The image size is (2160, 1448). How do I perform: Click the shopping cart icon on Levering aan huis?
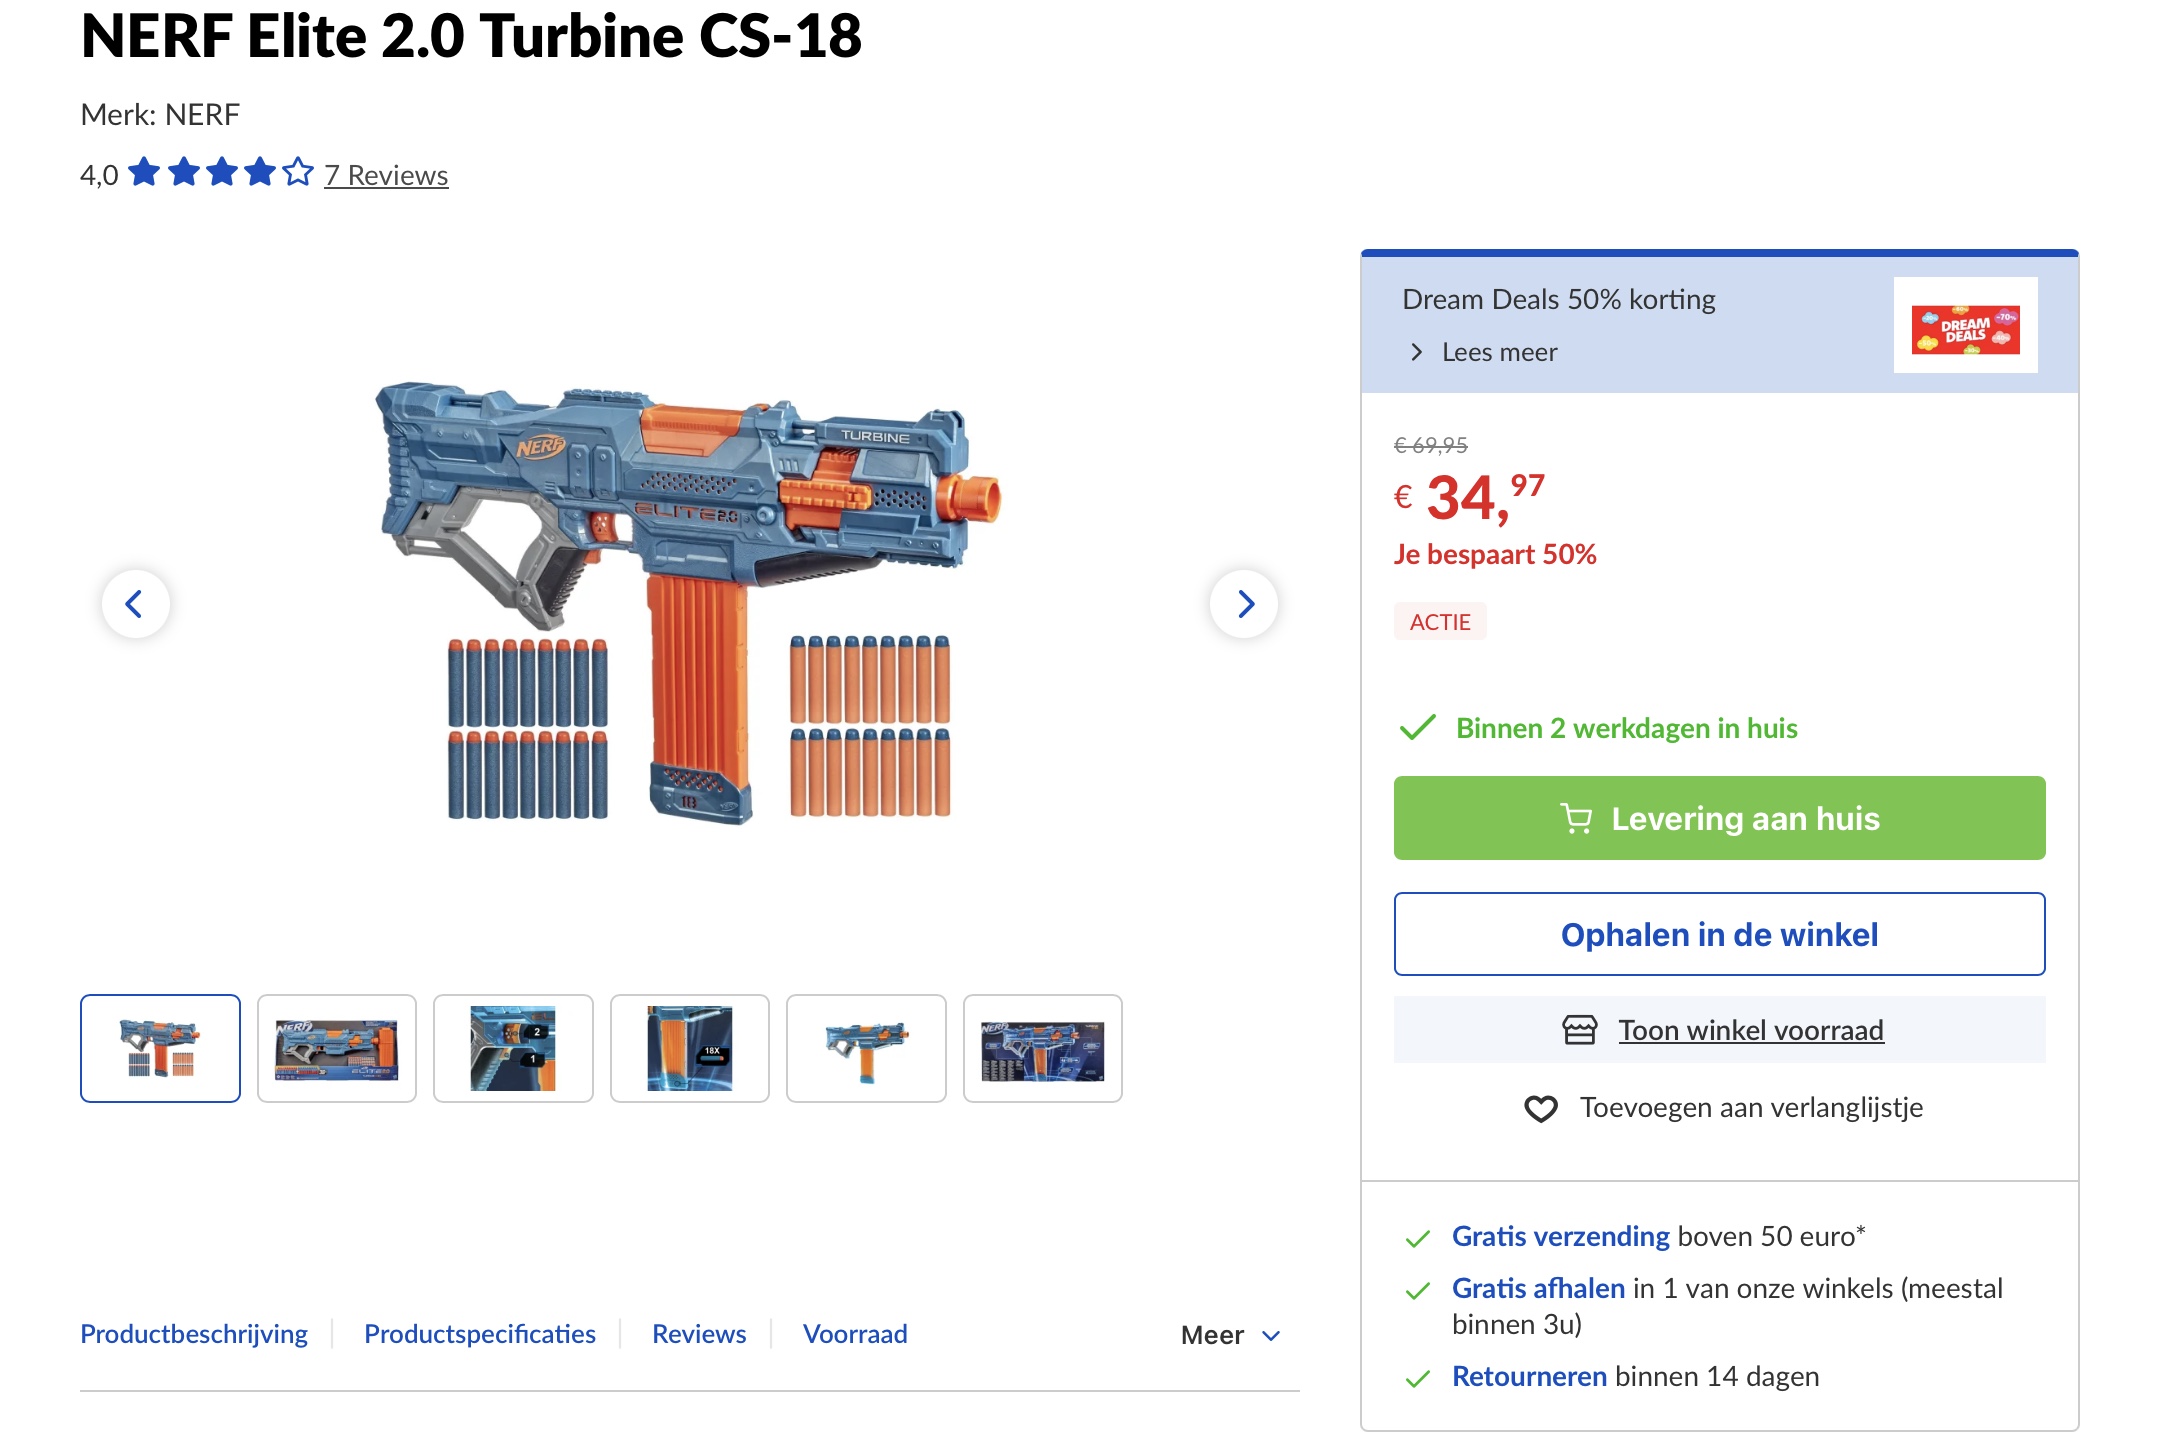point(1580,818)
